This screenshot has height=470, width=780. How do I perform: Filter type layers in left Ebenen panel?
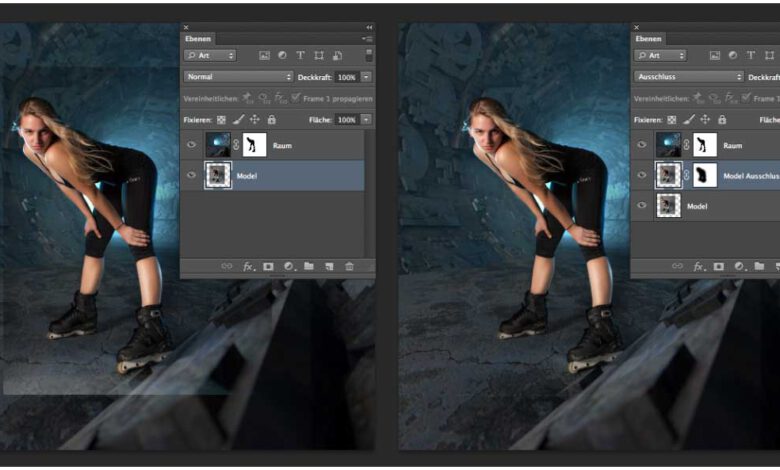pyautogui.click(x=300, y=55)
